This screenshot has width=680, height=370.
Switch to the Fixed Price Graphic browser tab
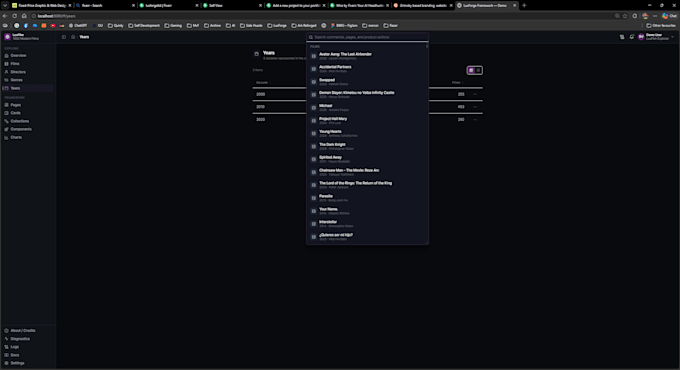(41, 6)
